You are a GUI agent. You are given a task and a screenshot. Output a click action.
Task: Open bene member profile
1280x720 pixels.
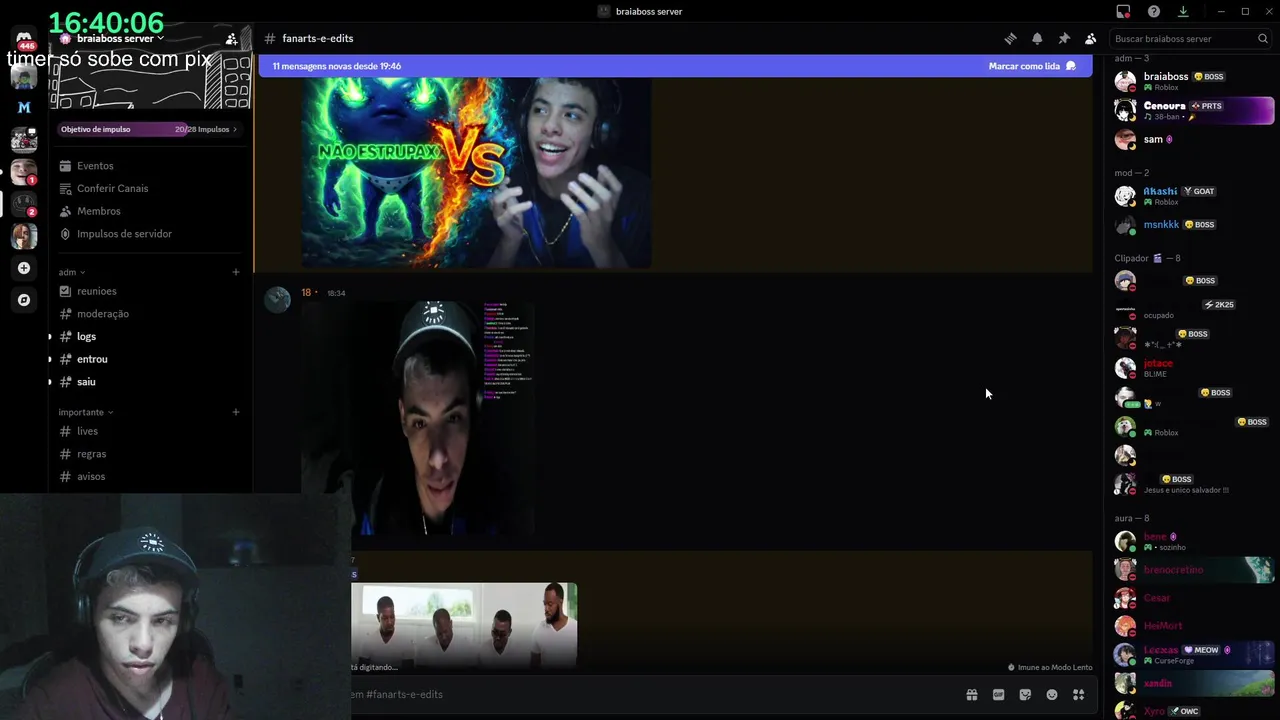pyautogui.click(x=1194, y=541)
